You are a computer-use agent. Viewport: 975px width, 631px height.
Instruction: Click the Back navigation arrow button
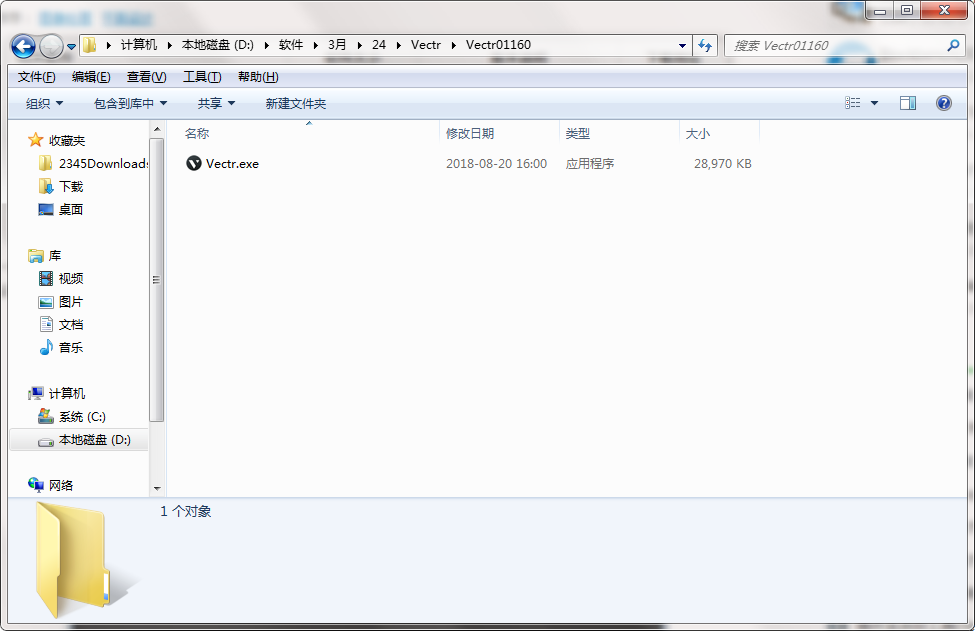click(x=23, y=46)
